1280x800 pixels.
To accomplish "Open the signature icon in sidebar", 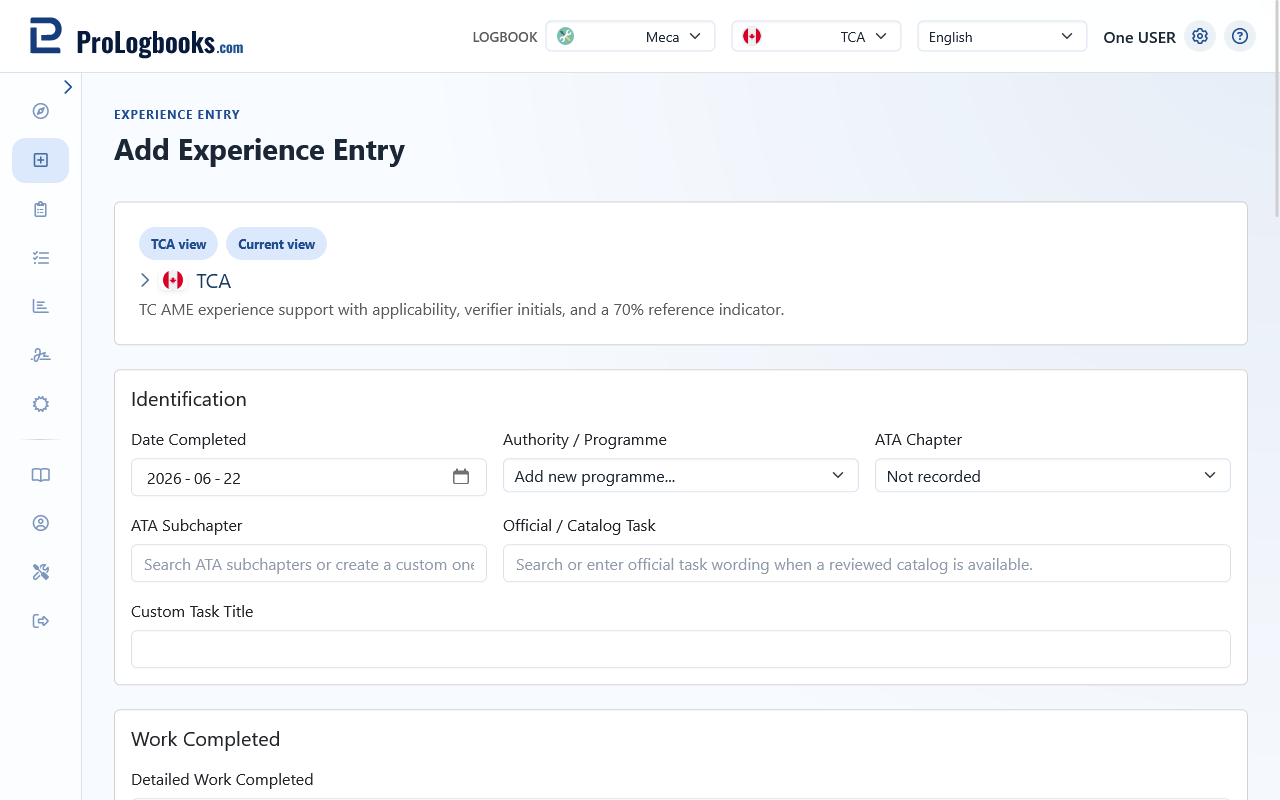I will (x=41, y=355).
